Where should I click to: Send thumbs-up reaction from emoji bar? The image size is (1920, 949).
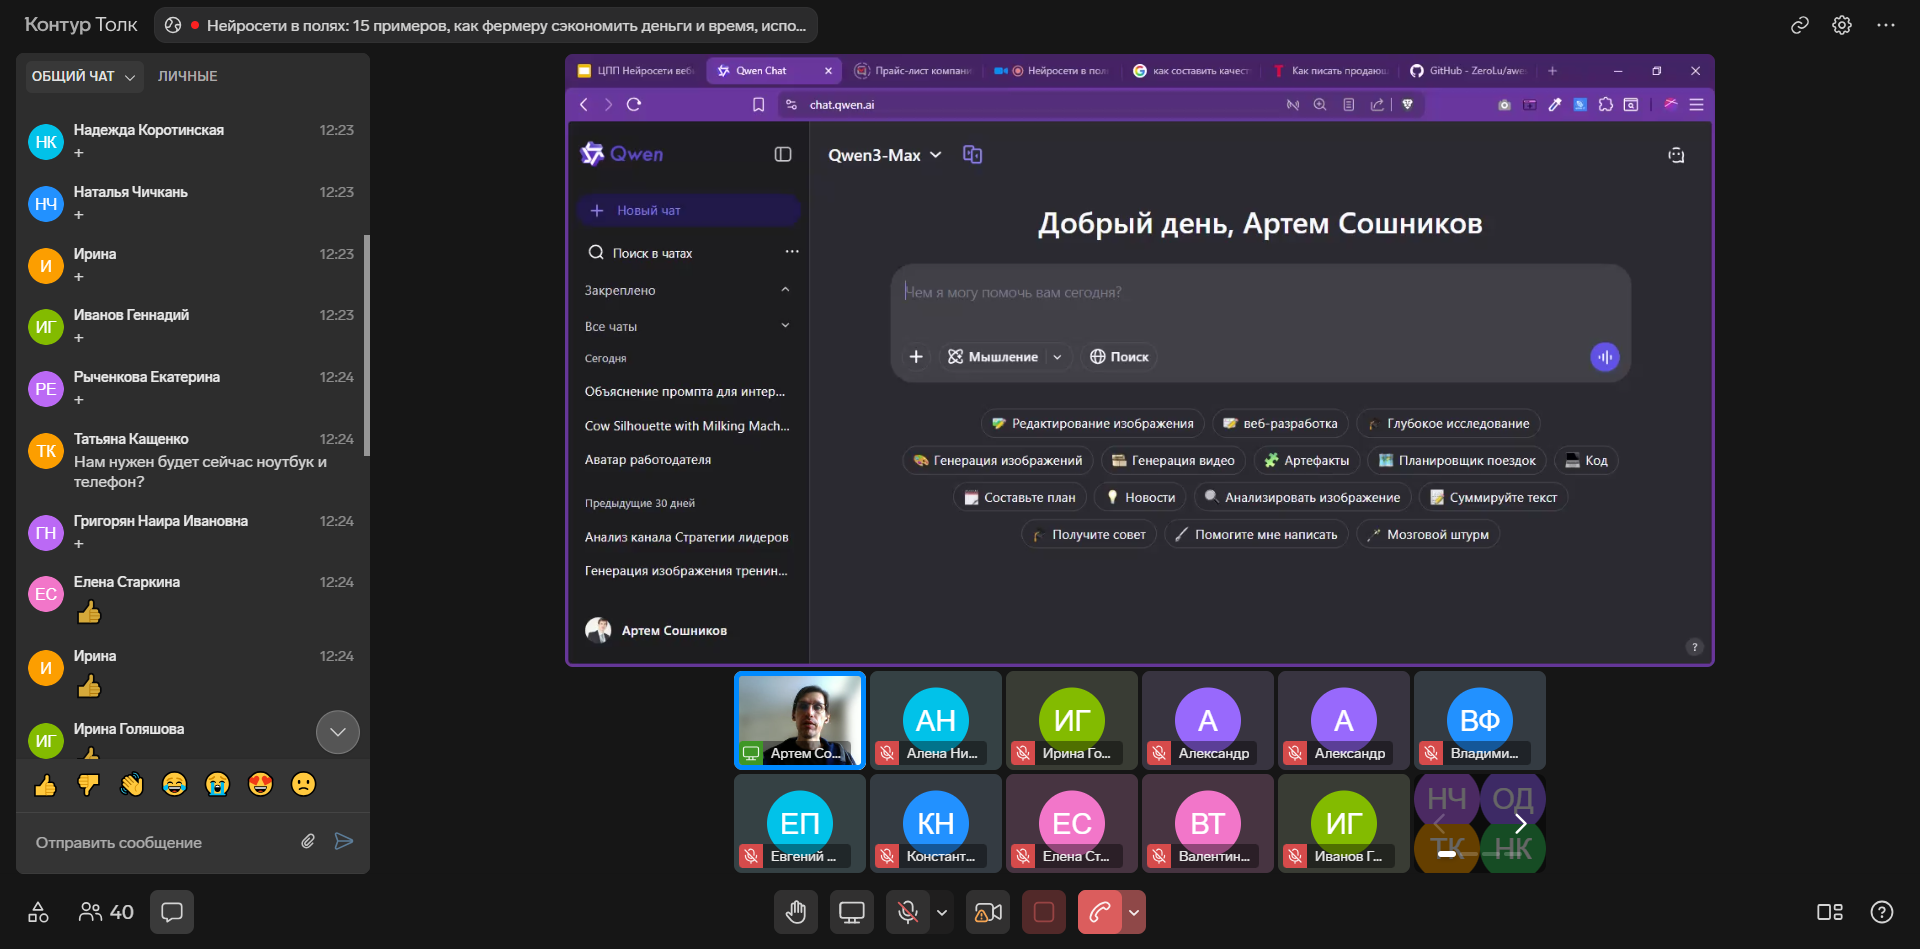[45, 785]
